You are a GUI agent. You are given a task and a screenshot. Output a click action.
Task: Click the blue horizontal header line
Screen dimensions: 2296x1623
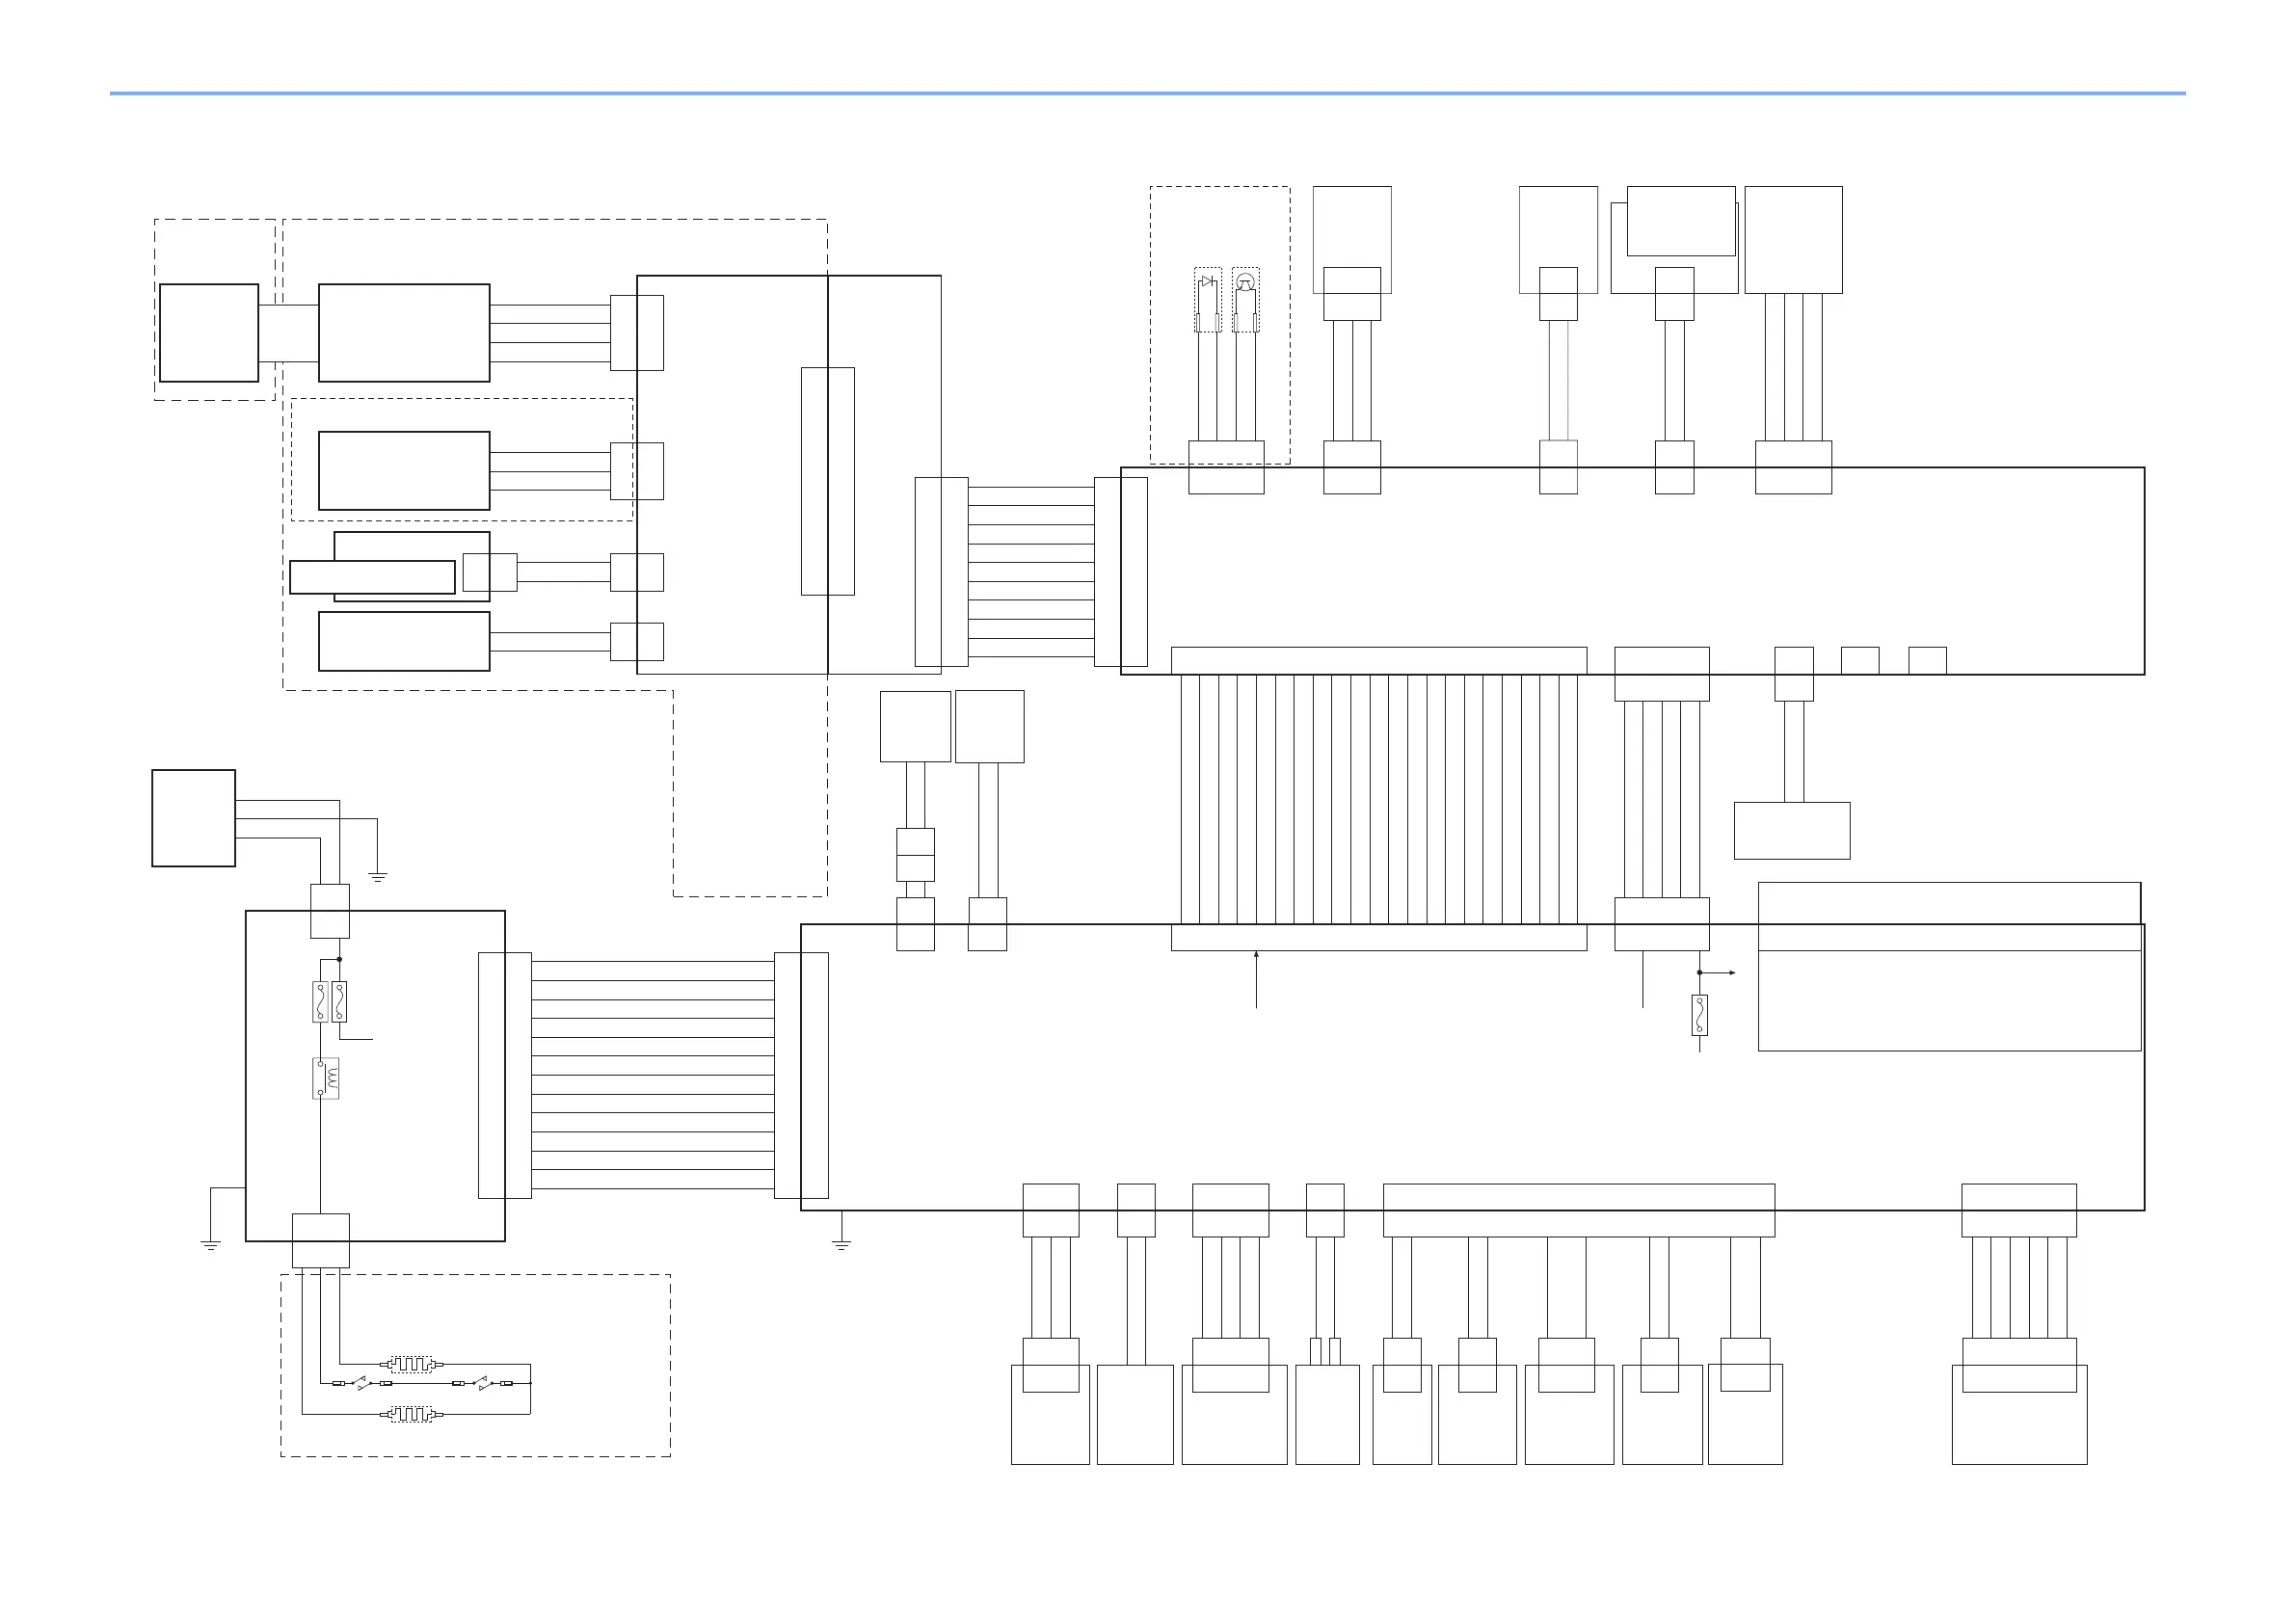click(1147, 94)
